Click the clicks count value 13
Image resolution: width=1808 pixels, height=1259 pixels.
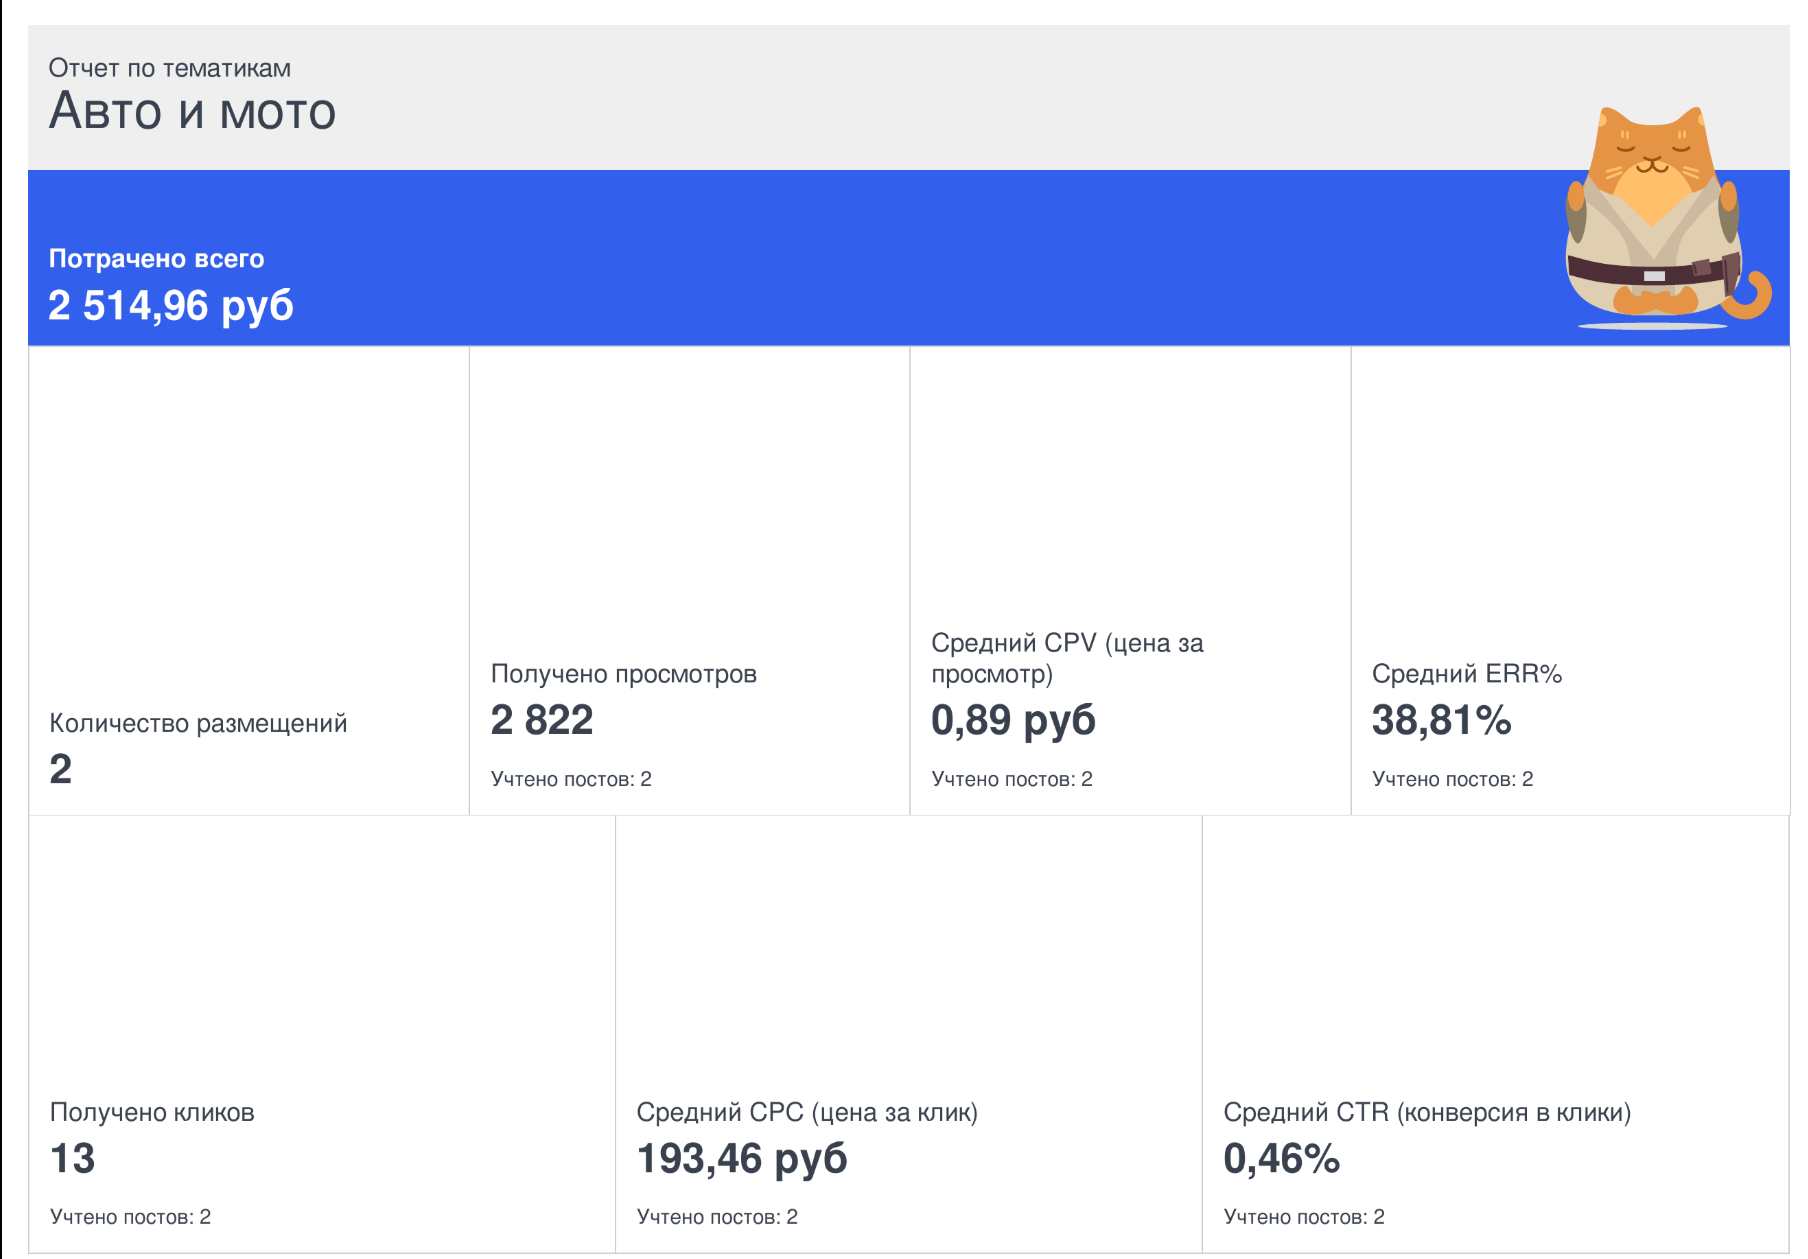click(x=73, y=1158)
